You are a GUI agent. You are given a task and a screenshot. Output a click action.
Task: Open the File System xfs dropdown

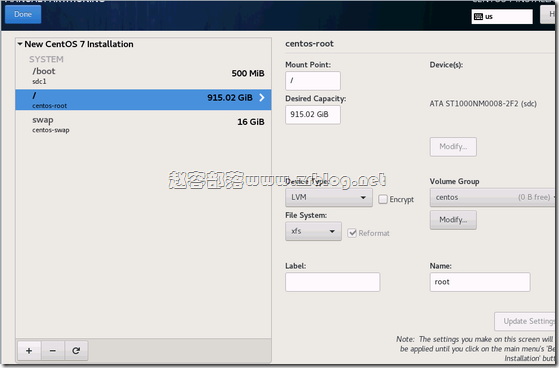[313, 231]
